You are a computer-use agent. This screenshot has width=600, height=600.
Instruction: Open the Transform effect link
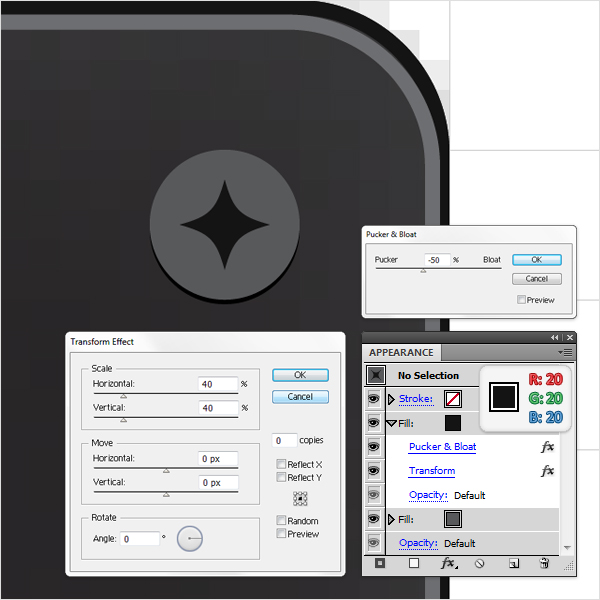pyautogui.click(x=432, y=471)
